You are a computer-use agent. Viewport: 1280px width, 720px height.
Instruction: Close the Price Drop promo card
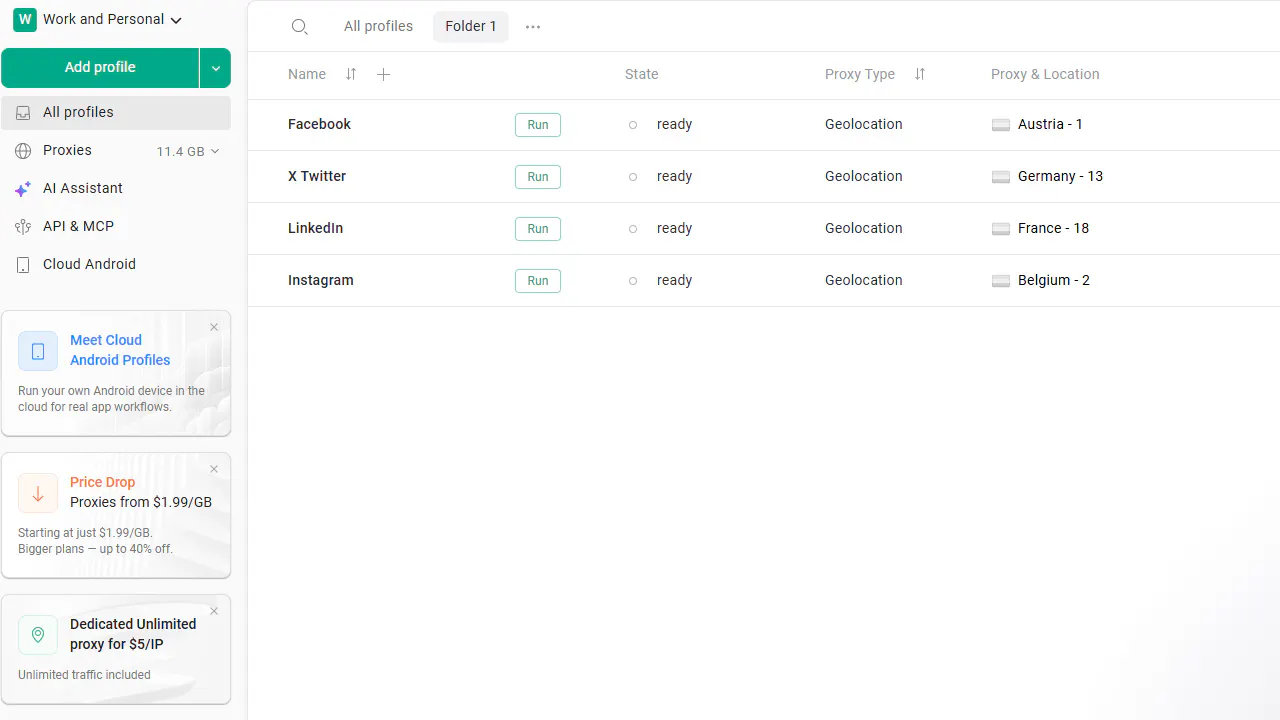tap(214, 469)
